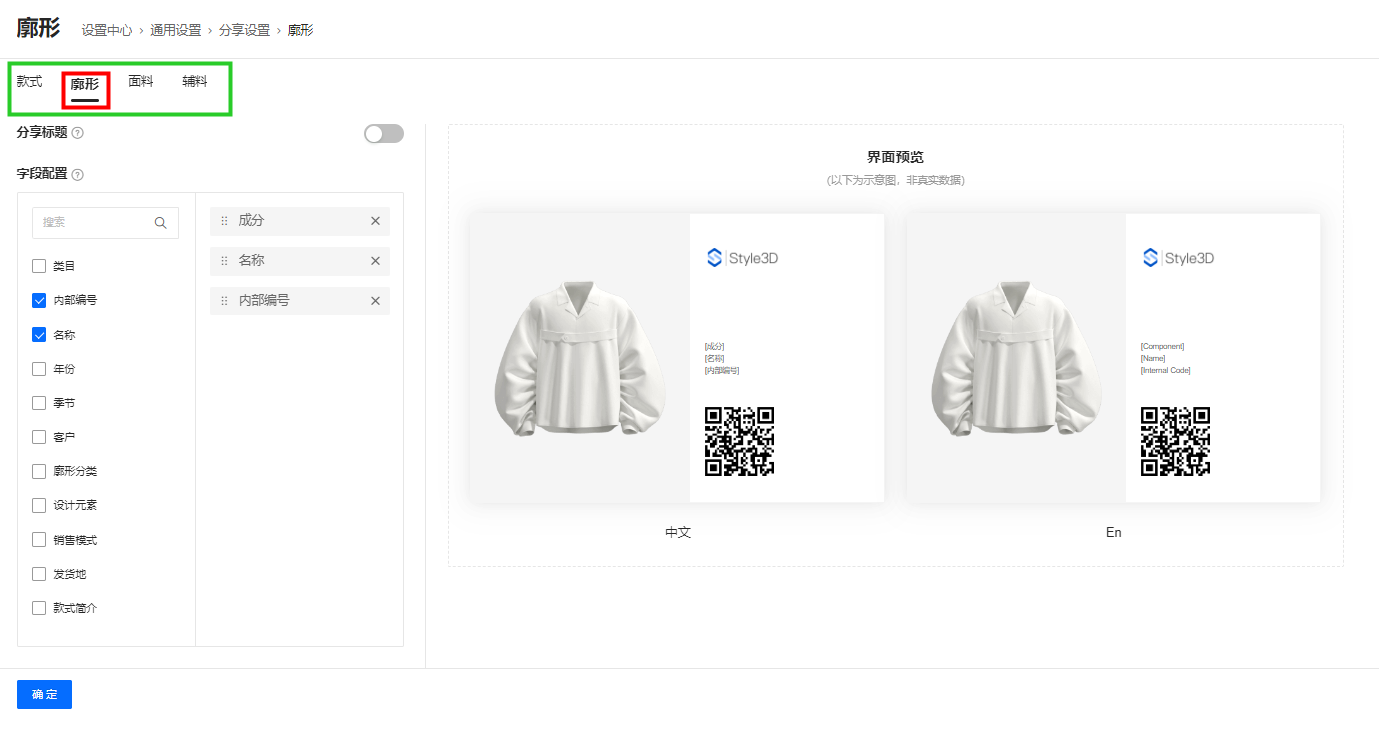Remove the 成分 field using its X icon
This screenshot has width=1379, height=734.
pyautogui.click(x=375, y=221)
